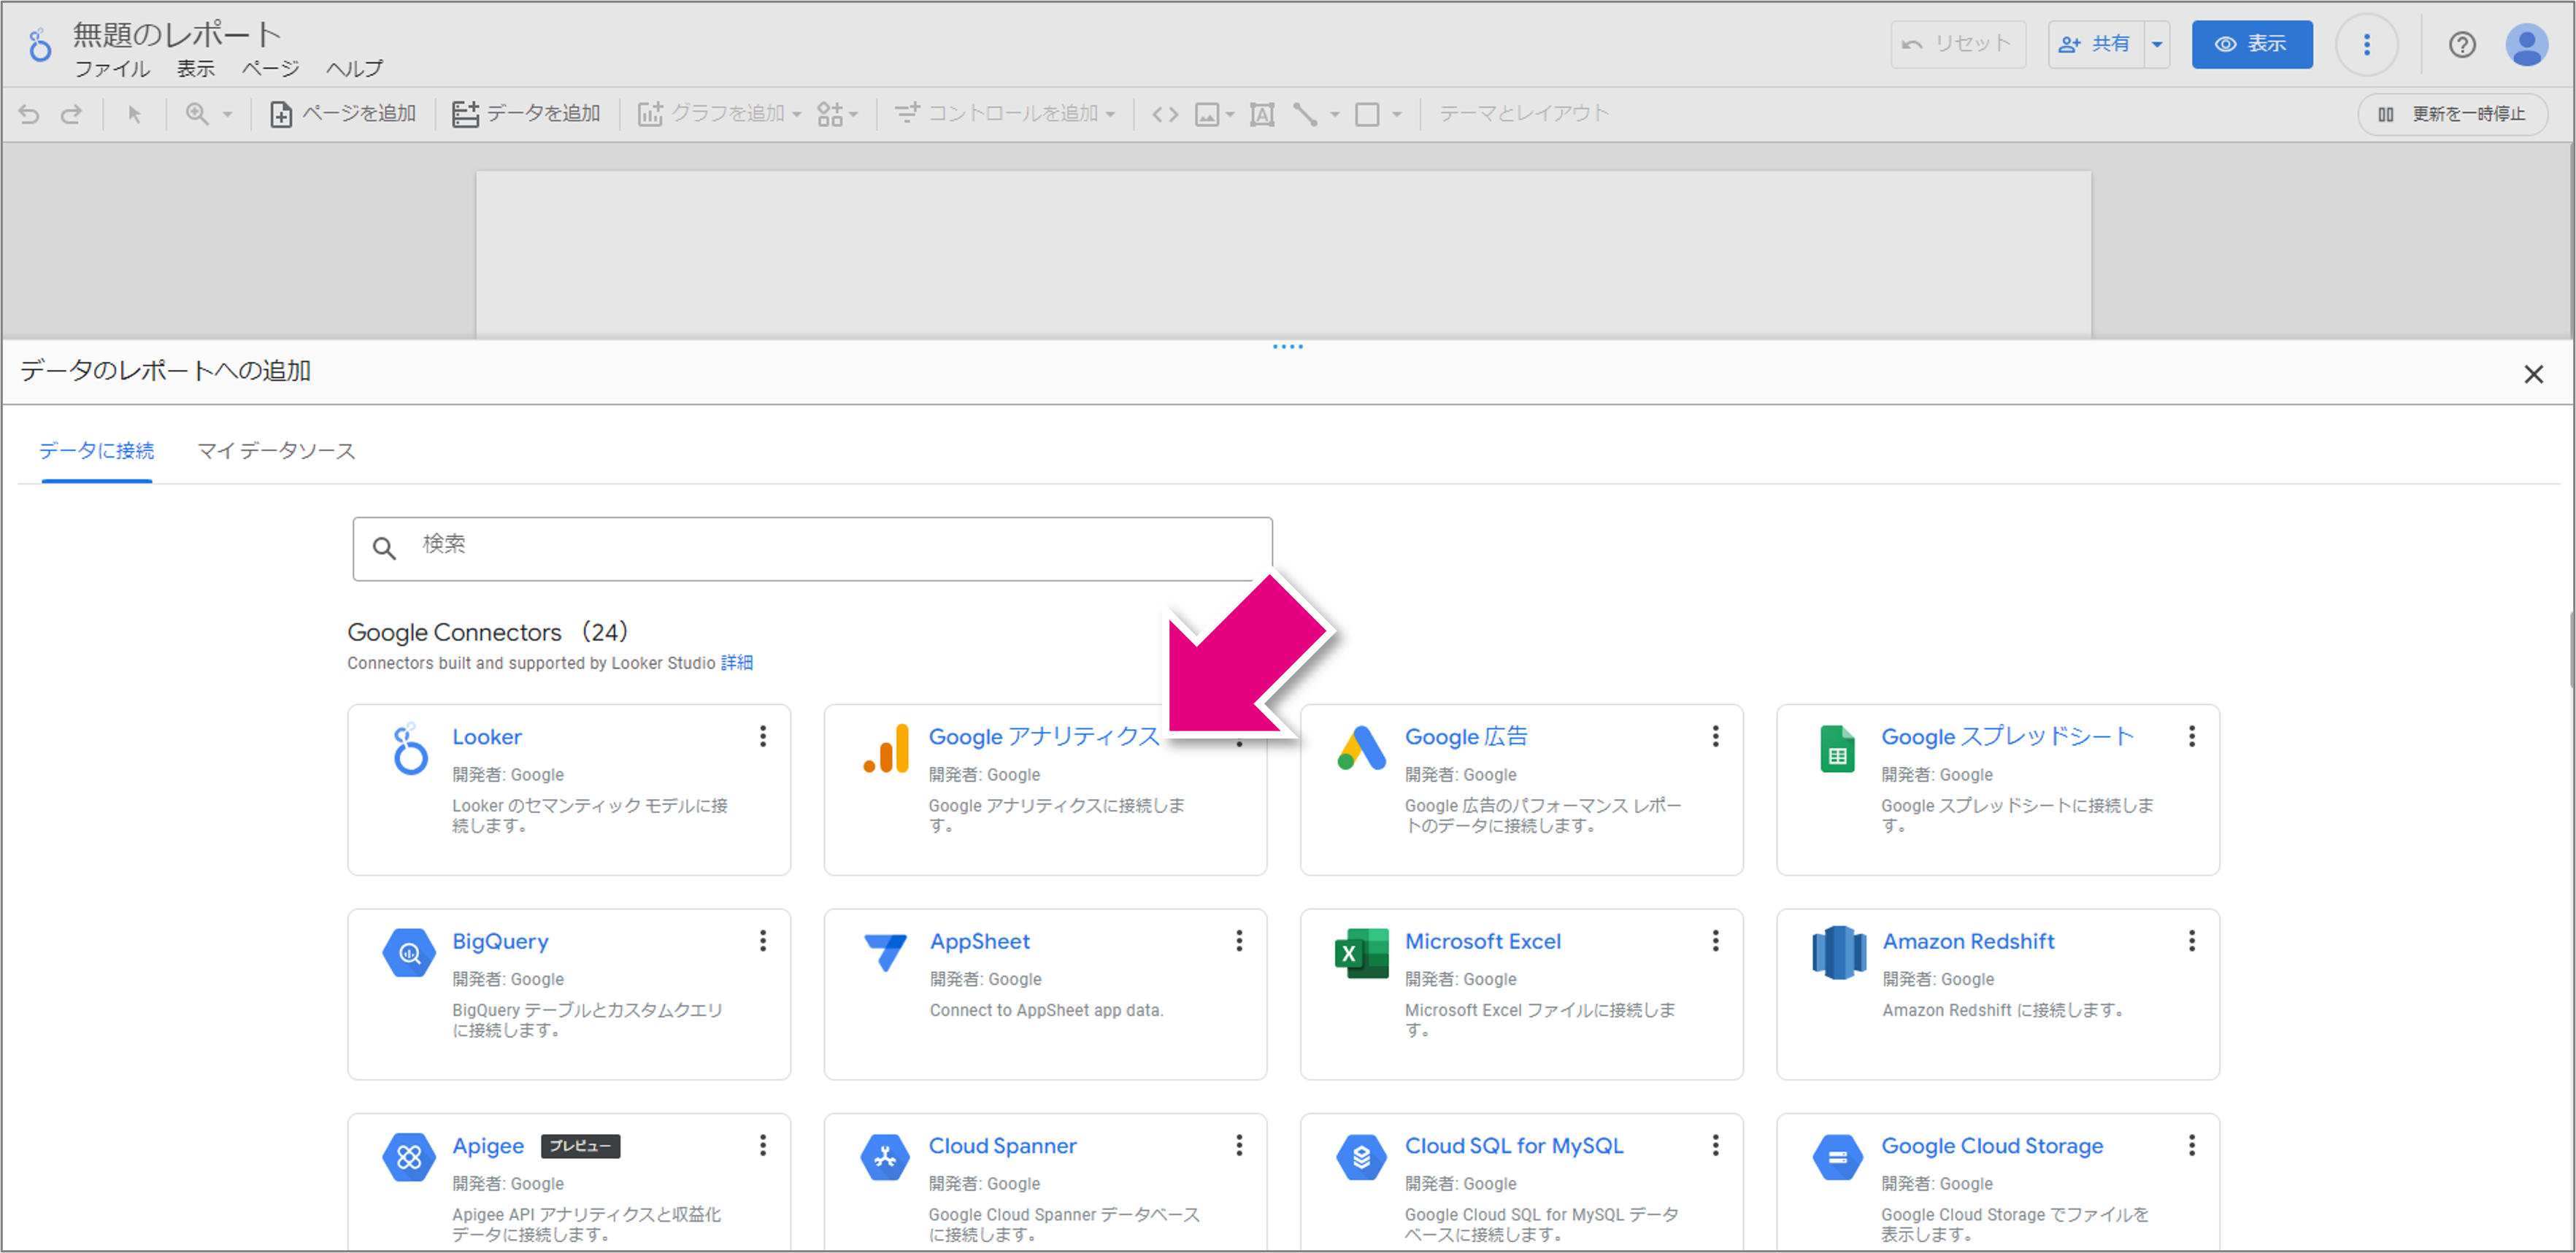Click the 詳細 link under Google Connectors
Image resolution: width=2576 pixels, height=1253 pixels.
point(737,663)
